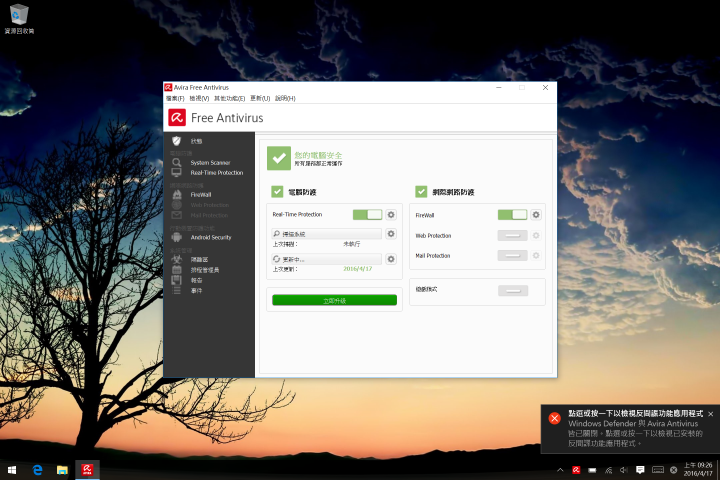
Task: Open Real-Time Protection settings gear
Action: (x=391, y=215)
